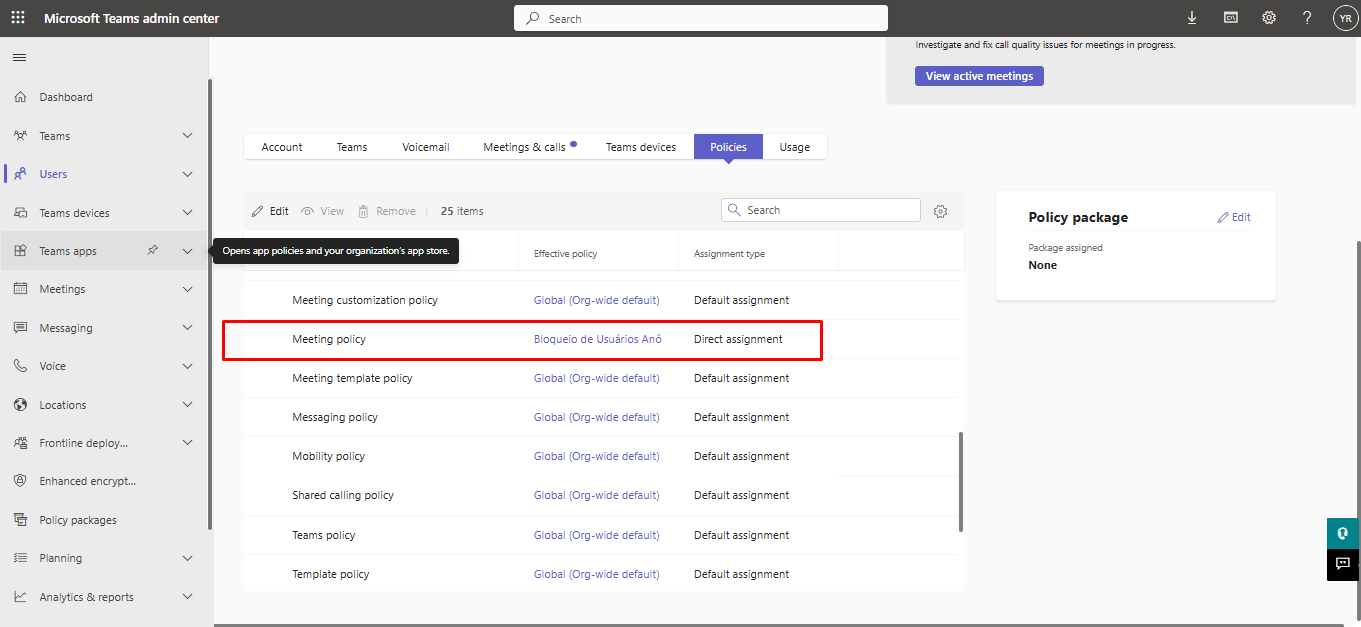Click the Locations globe icon
Image resolution: width=1361 pixels, height=627 pixels.
[20, 405]
